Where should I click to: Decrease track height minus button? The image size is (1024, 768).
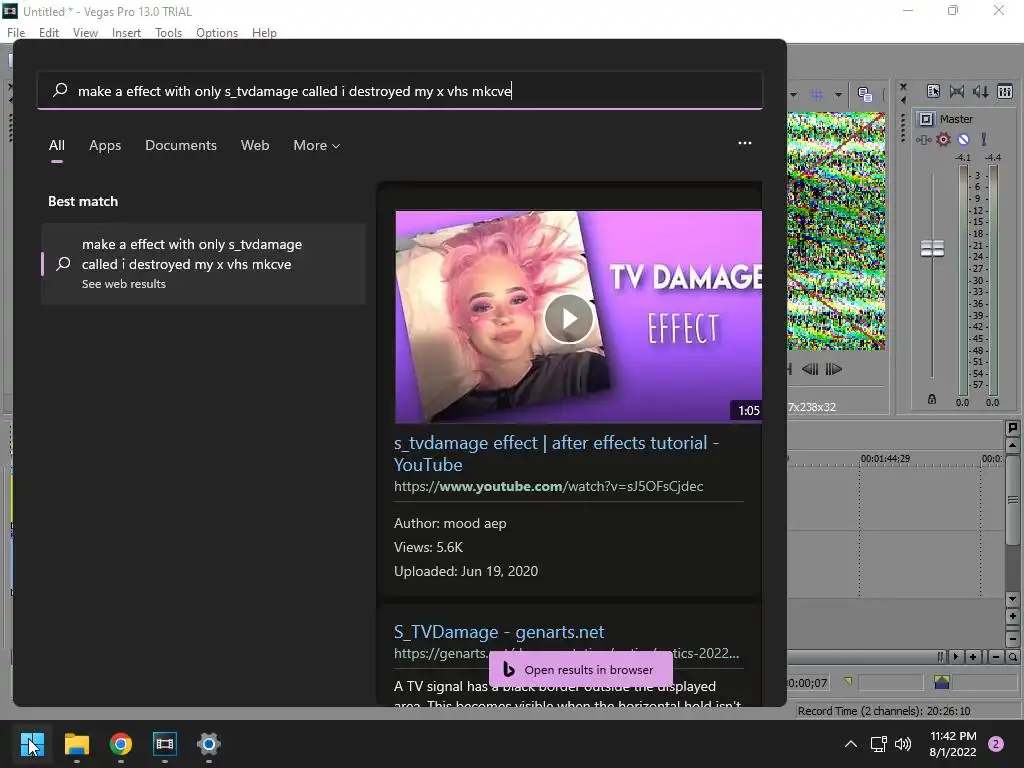[1012, 639]
